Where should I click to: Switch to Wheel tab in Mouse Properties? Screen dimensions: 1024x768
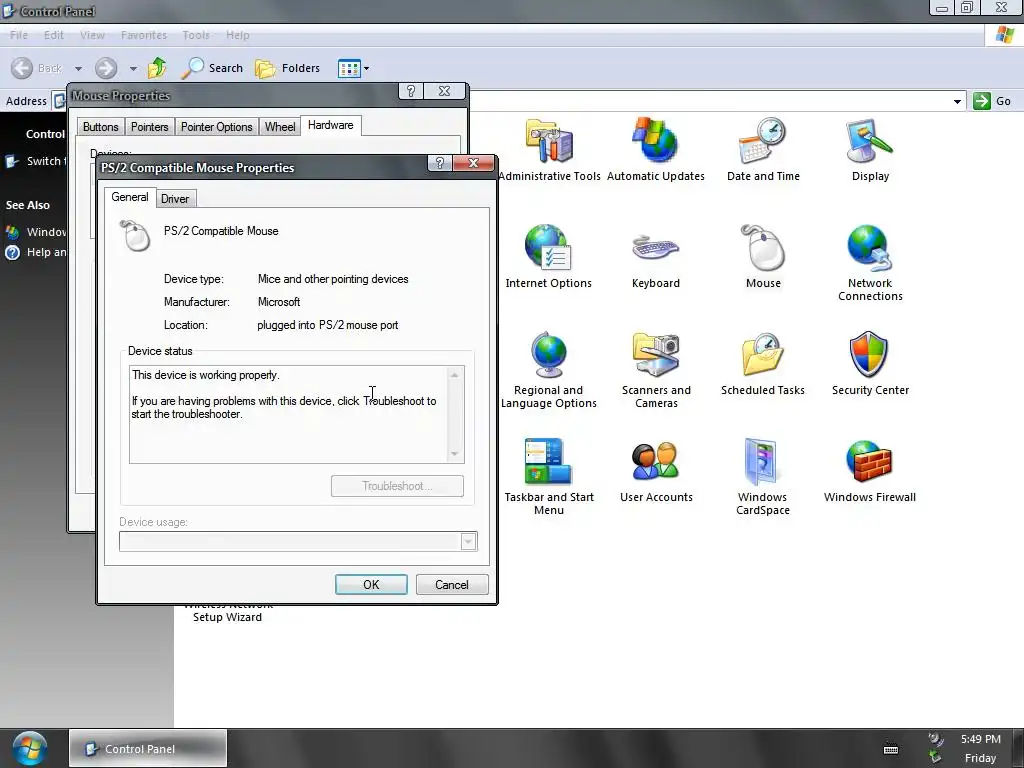pos(280,127)
